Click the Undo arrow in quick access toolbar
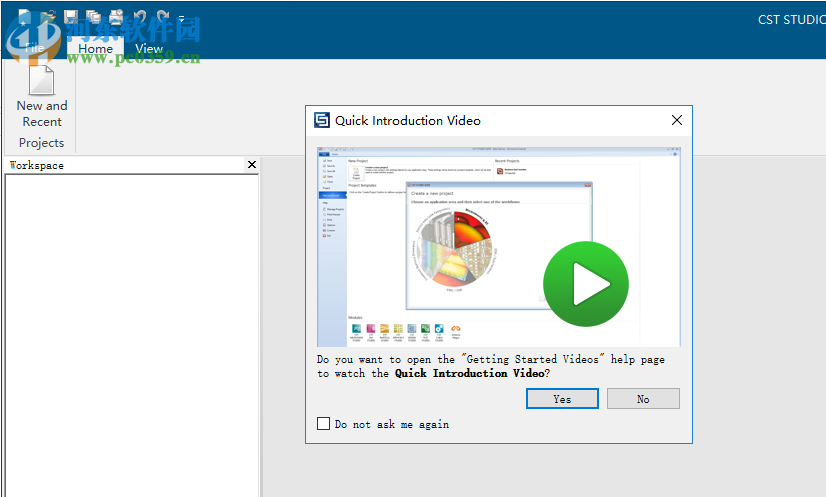This screenshot has width=826, height=497. (140, 17)
